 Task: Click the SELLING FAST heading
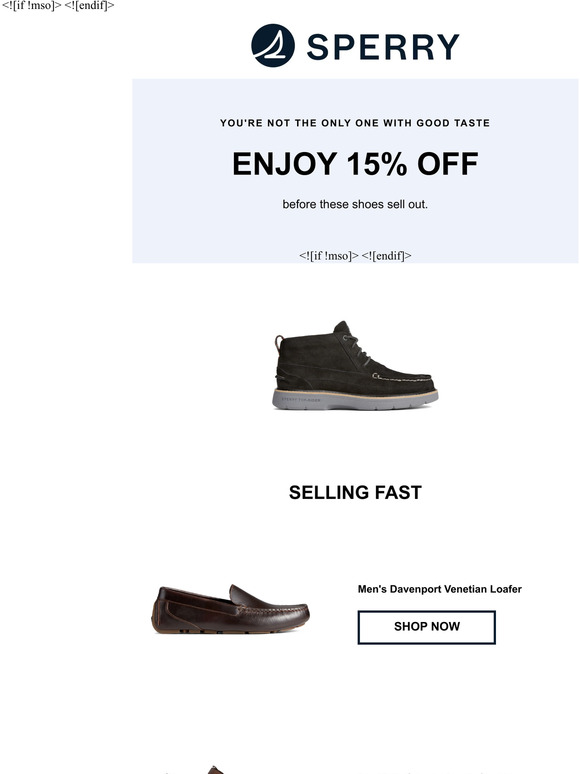(x=355, y=493)
